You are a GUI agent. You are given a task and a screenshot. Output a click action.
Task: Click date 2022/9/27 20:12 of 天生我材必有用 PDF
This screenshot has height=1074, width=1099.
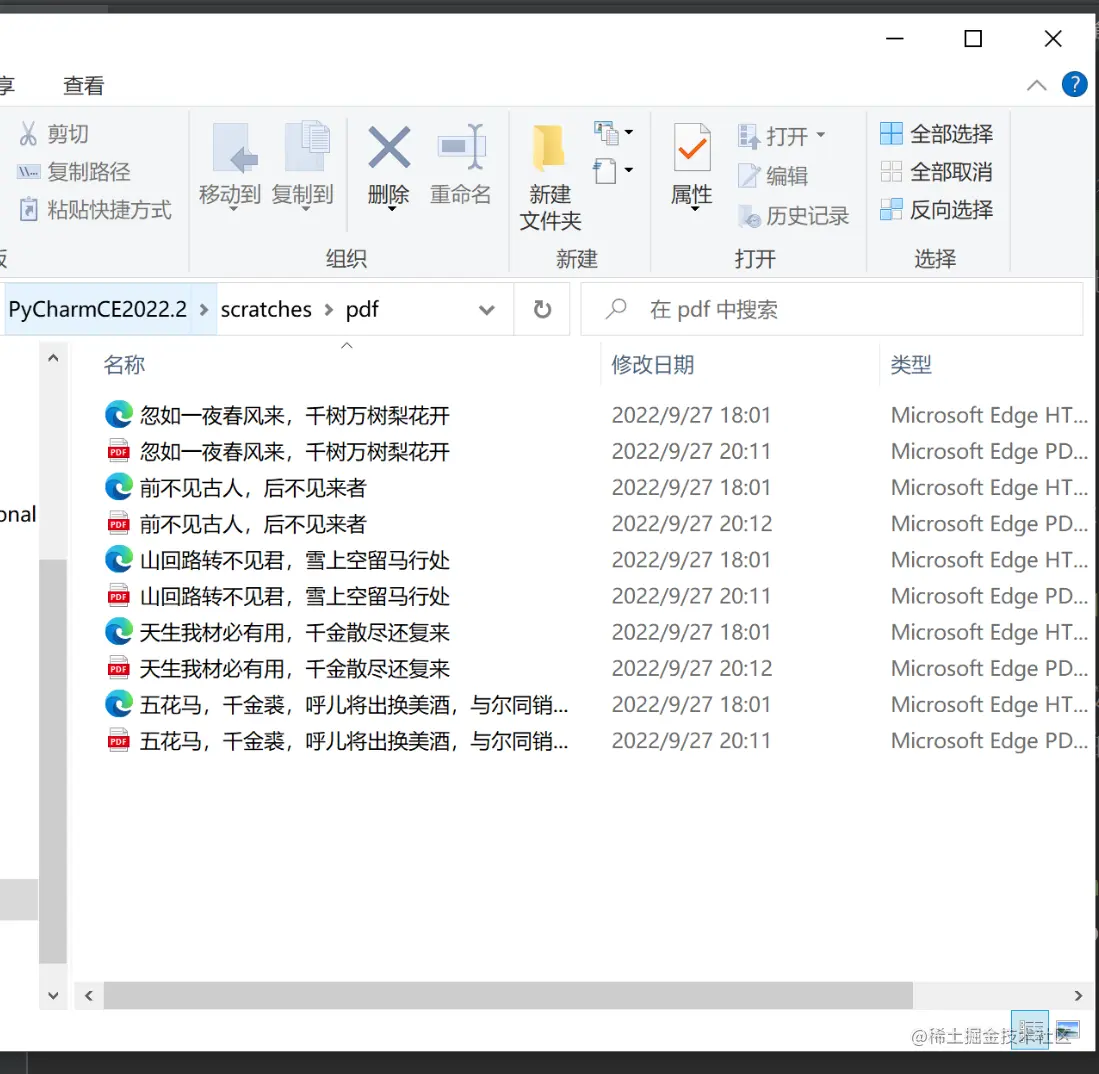pos(691,669)
